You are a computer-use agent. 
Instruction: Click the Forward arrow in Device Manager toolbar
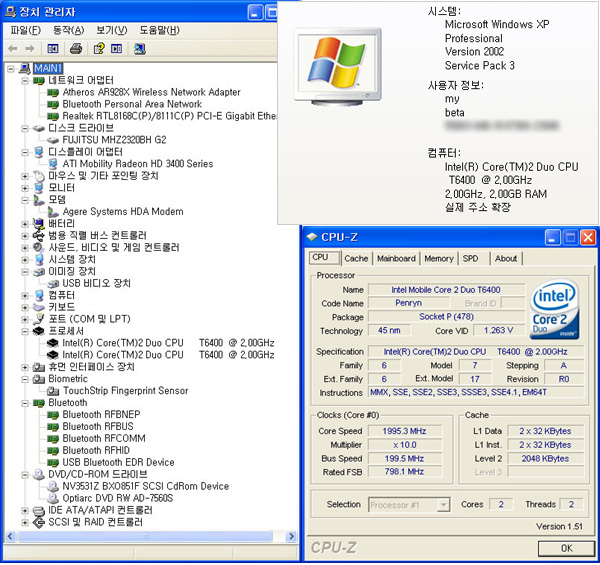coord(29,49)
